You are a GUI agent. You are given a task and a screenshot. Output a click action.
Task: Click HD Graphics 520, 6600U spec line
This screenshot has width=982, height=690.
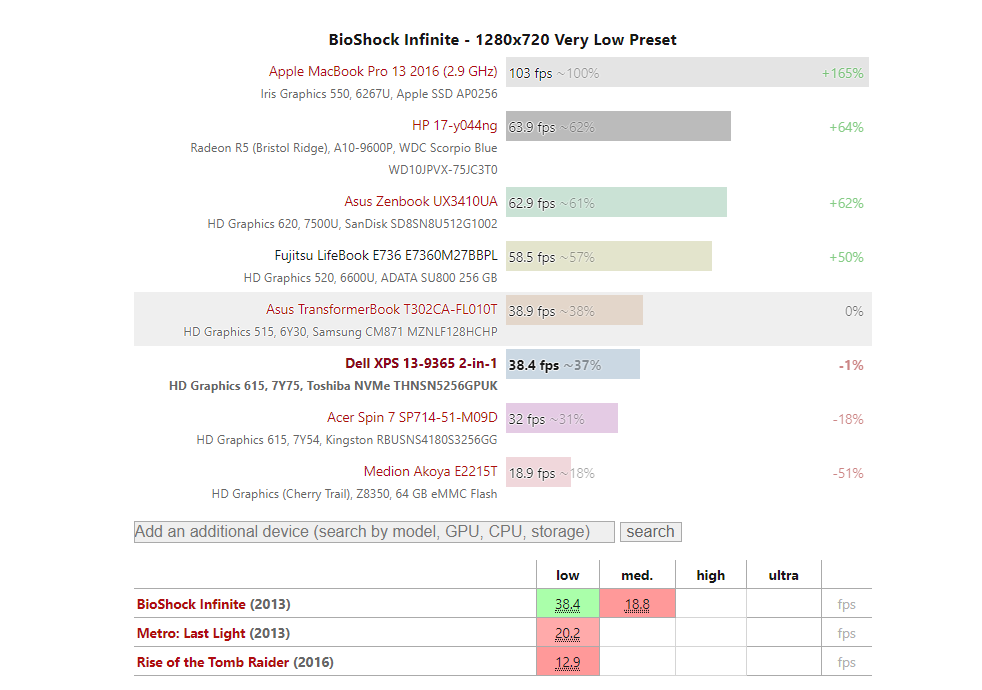click(371, 277)
